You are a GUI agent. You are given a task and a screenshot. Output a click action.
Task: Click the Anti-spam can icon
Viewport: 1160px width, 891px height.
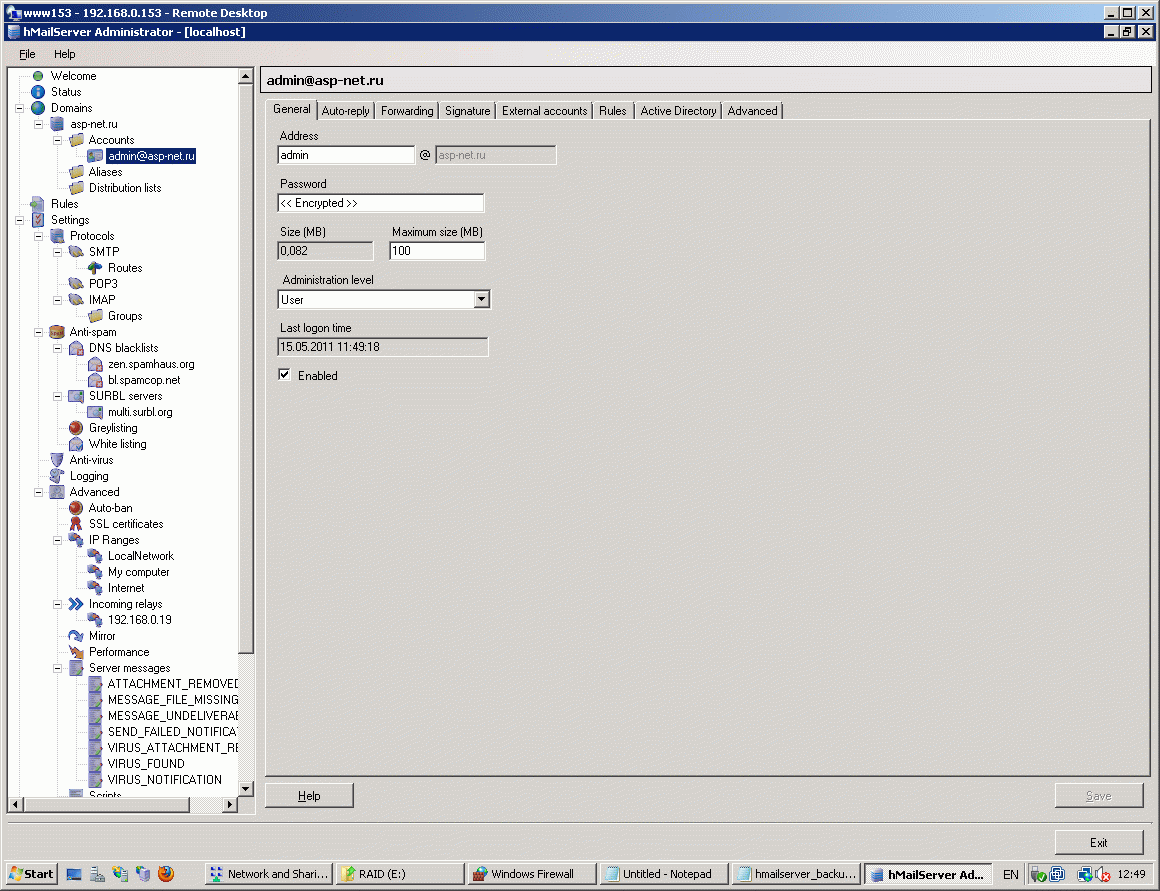click(57, 332)
